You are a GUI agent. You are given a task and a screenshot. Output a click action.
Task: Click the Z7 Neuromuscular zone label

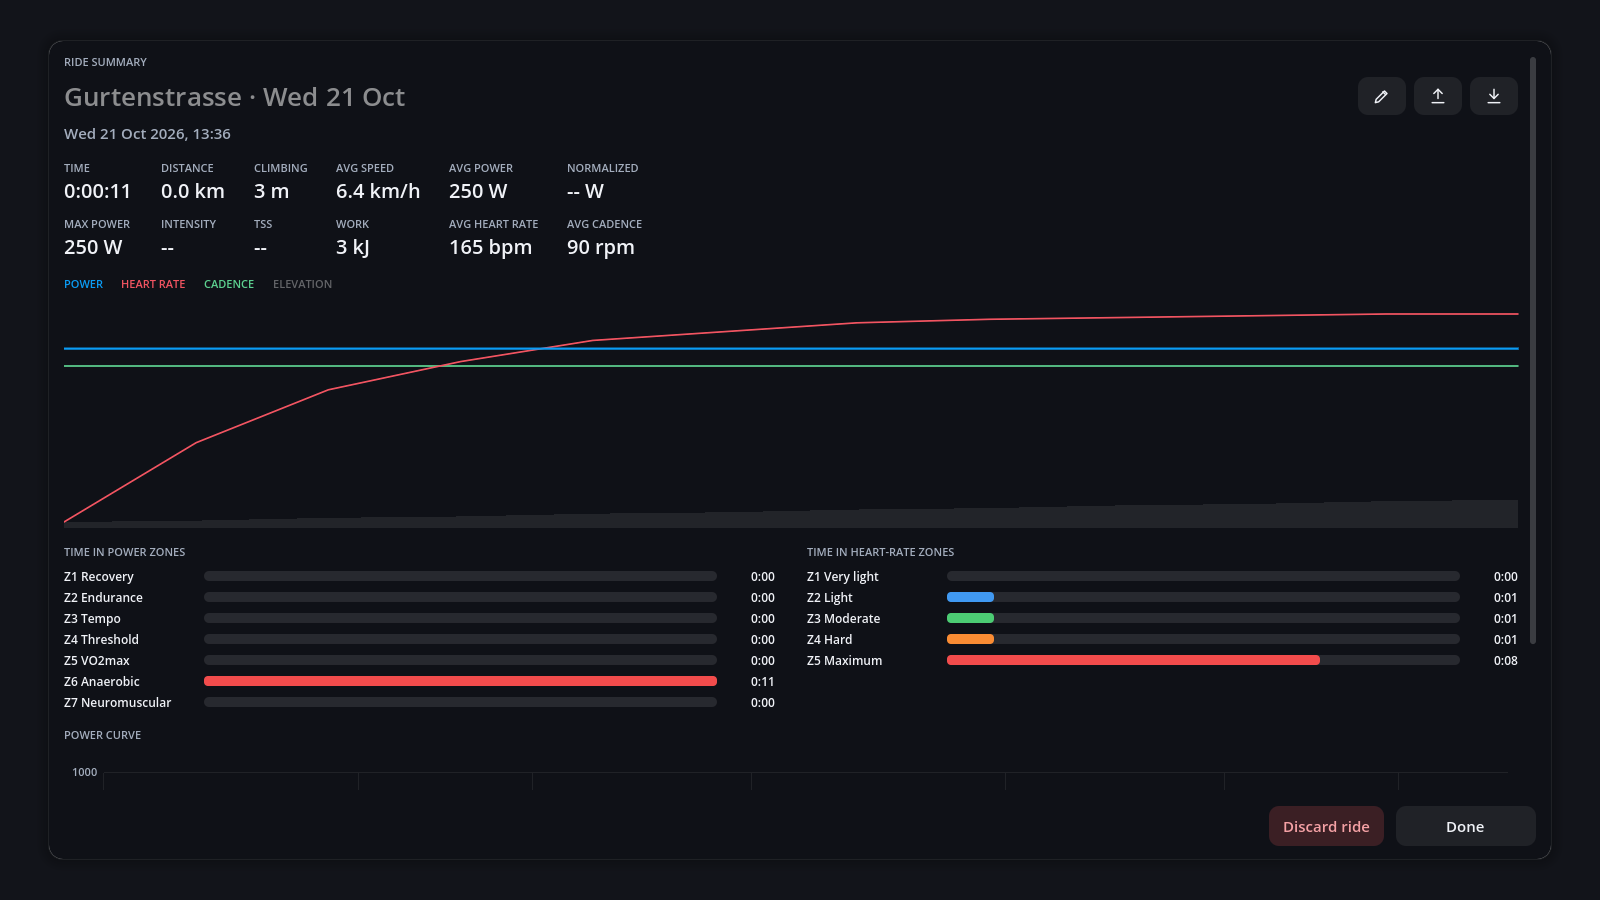pos(118,703)
